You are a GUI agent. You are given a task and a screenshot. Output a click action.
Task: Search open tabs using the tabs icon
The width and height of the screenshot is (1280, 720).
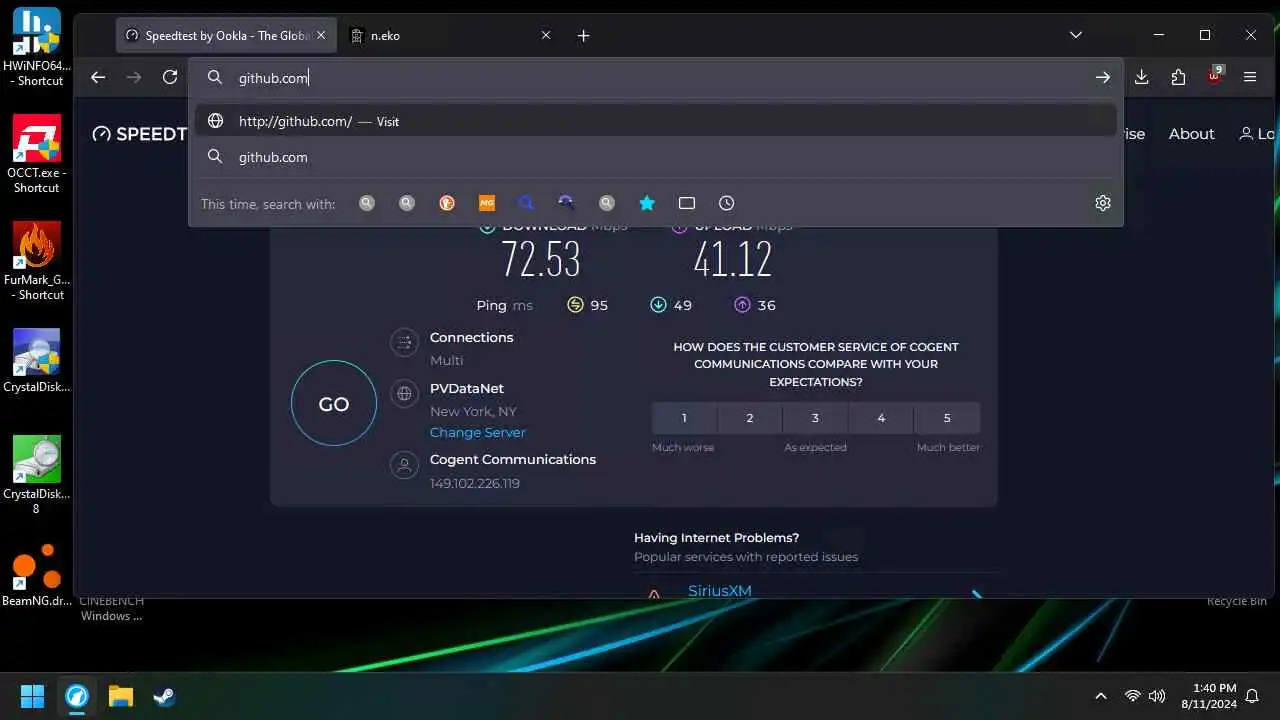687,203
